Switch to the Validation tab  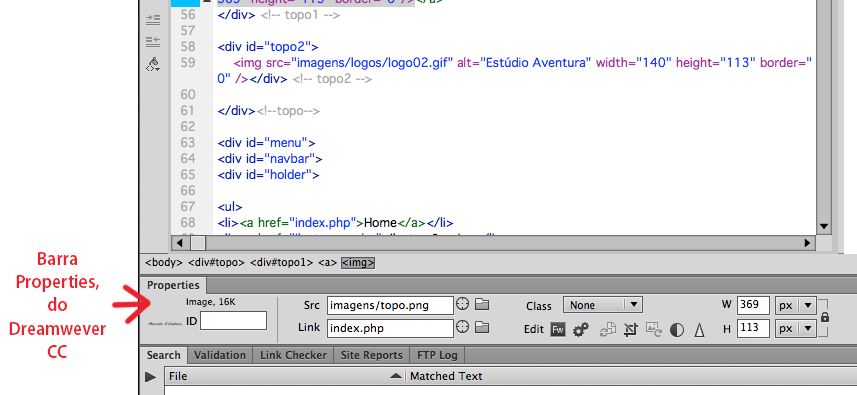[220, 355]
